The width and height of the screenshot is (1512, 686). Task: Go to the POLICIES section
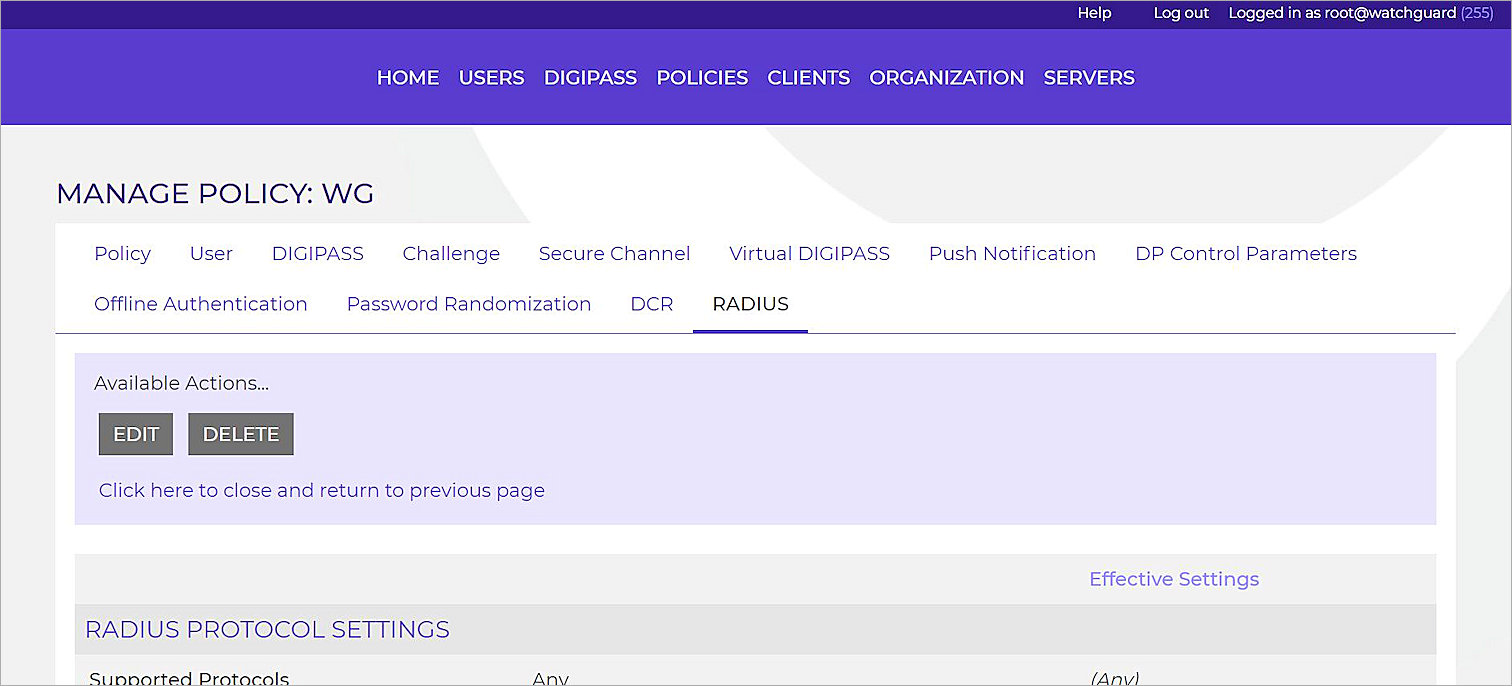[701, 77]
